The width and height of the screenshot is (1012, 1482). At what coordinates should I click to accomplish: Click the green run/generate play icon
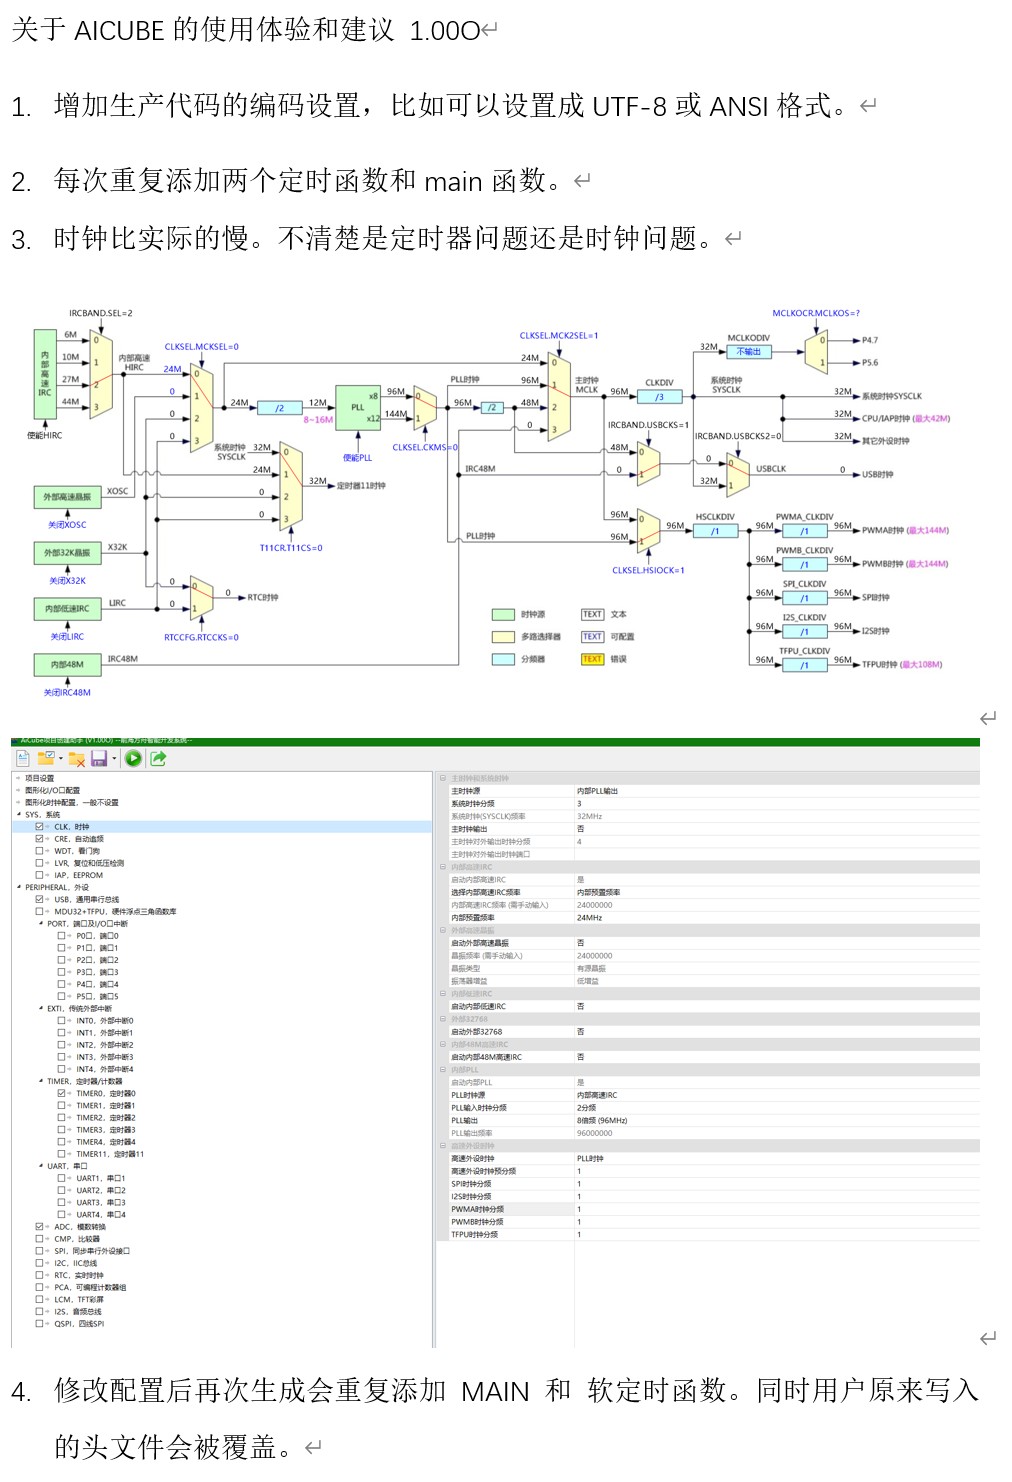[x=133, y=759]
